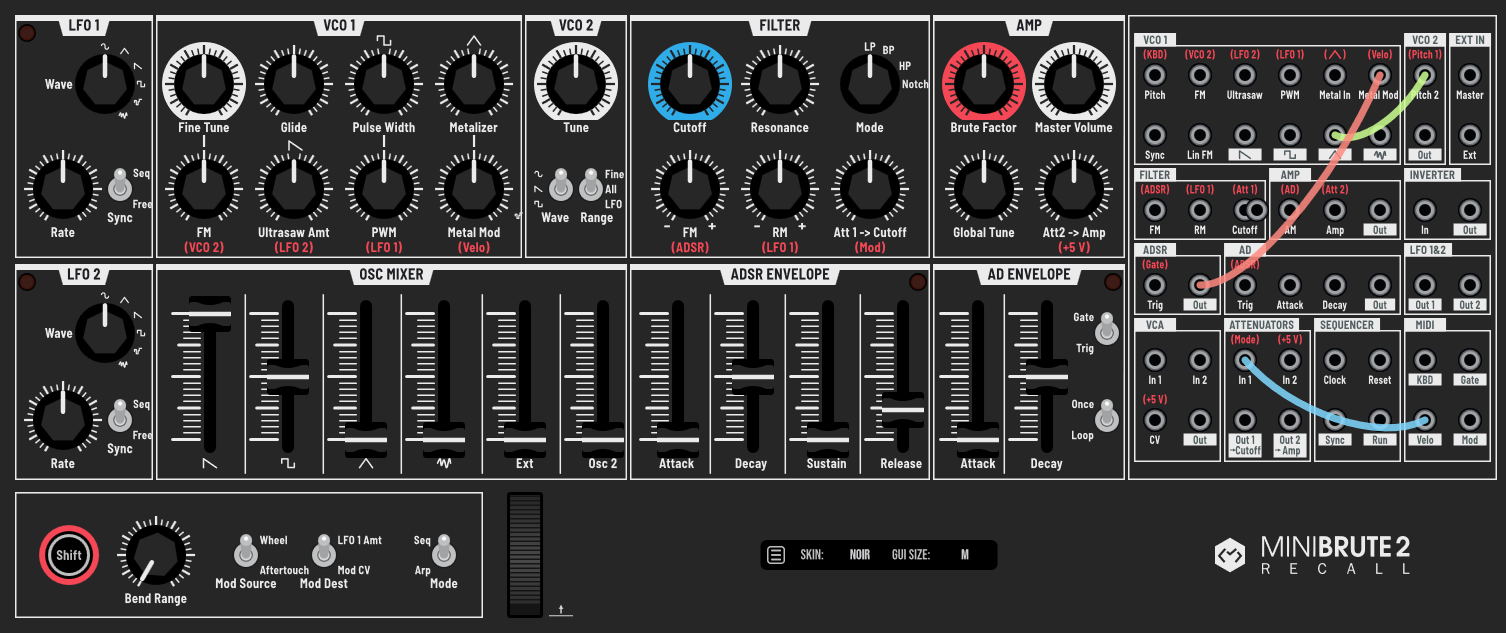Click the AD Attack jack
The image size is (1506, 633).
click(x=1289, y=285)
